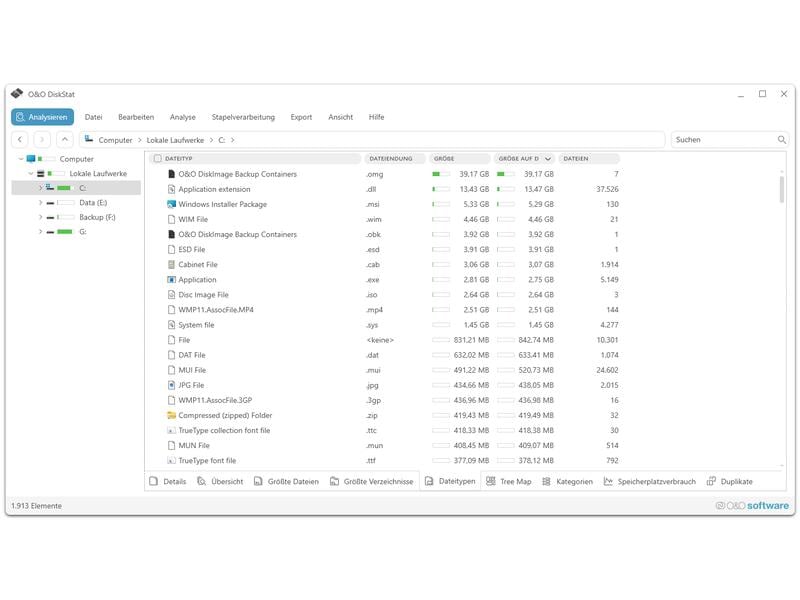Switch to the Details tab
800x600 pixels.
(x=168, y=481)
